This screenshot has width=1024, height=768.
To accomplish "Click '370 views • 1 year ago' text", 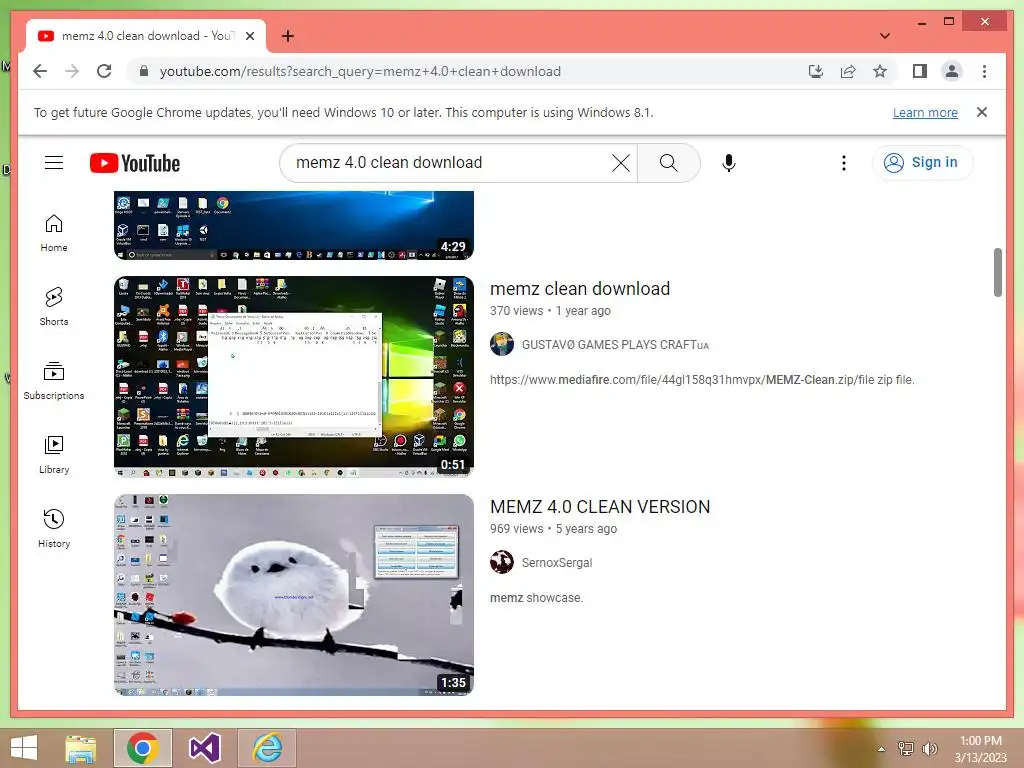I will 551,311.
